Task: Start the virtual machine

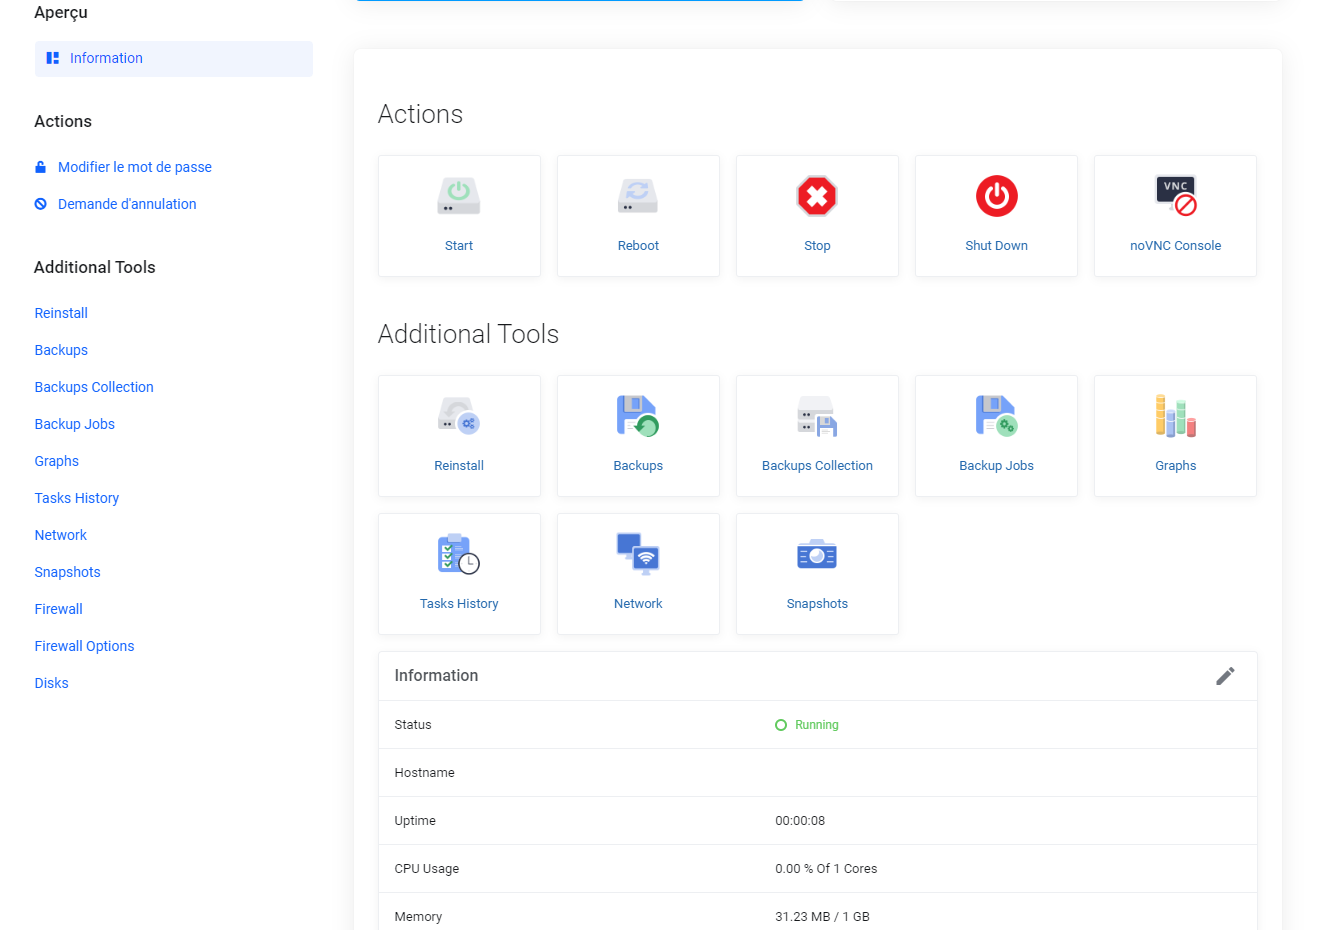Action: click(459, 215)
